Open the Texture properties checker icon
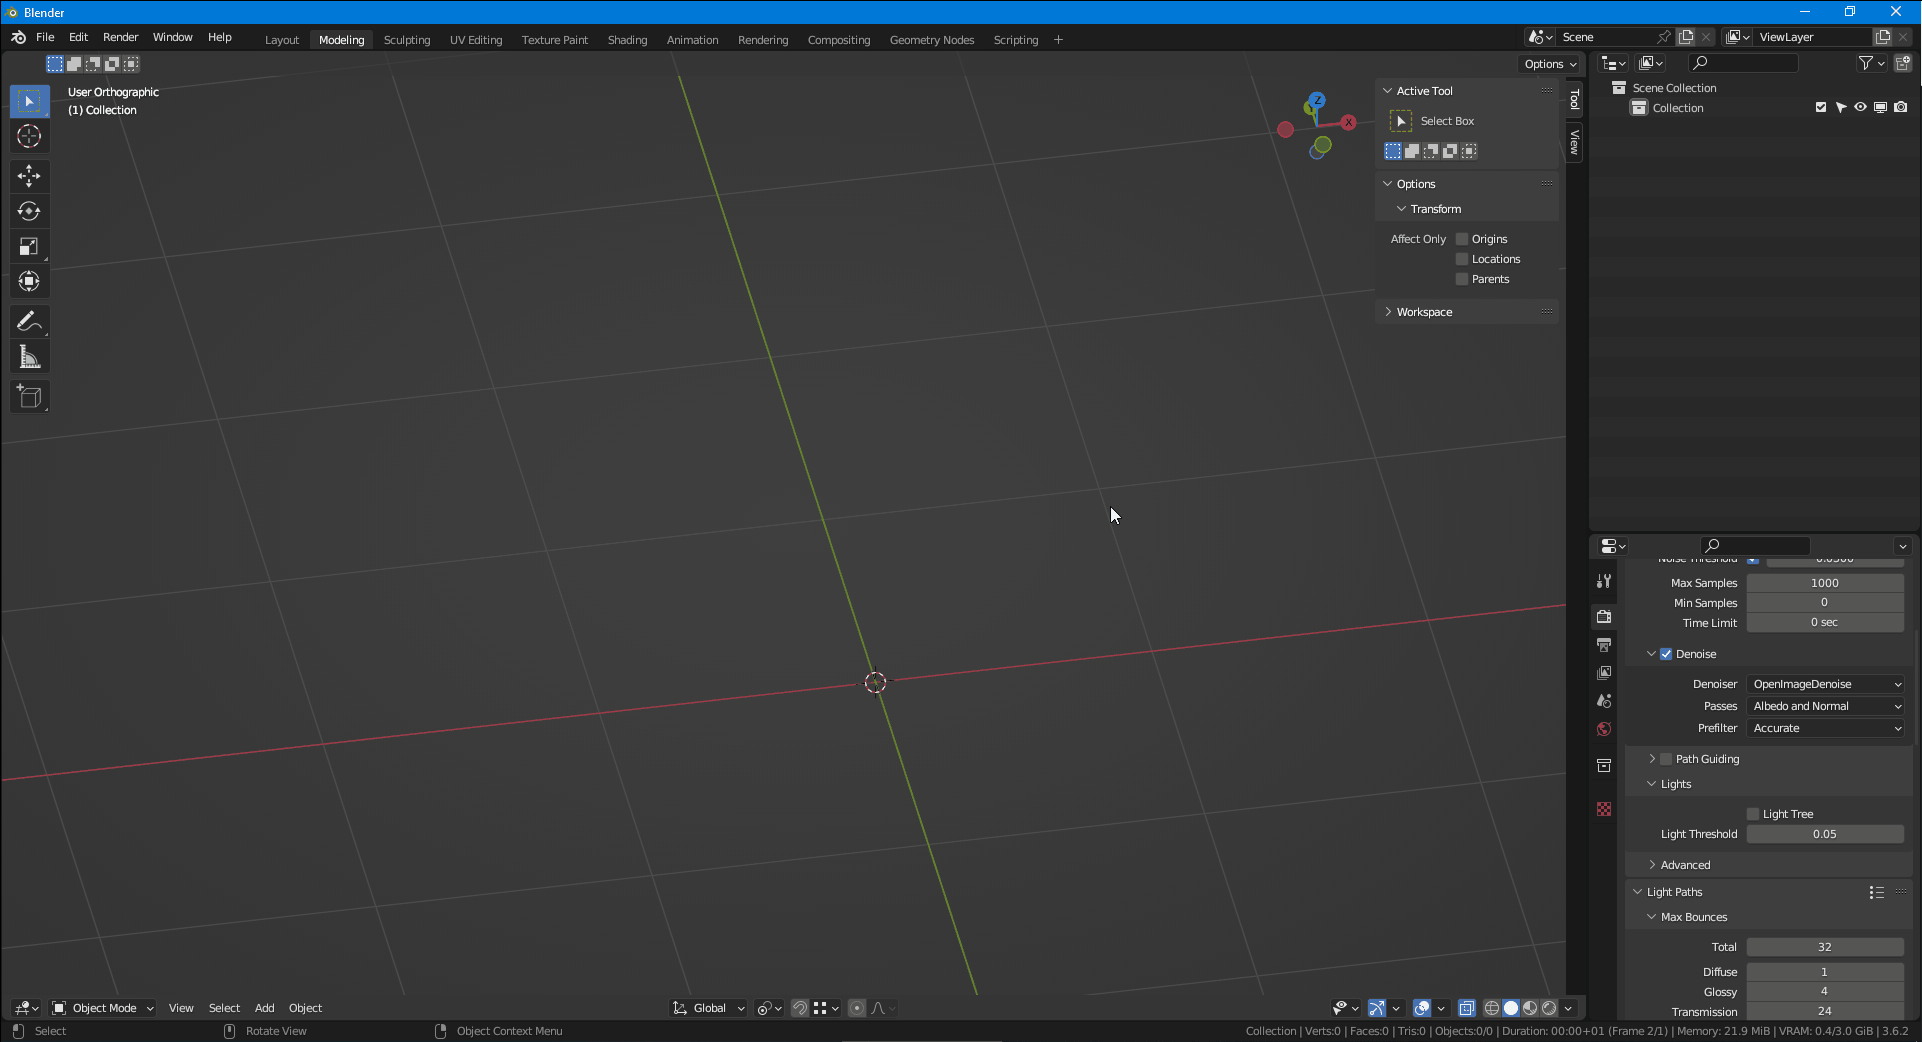1922x1042 pixels. (1604, 809)
